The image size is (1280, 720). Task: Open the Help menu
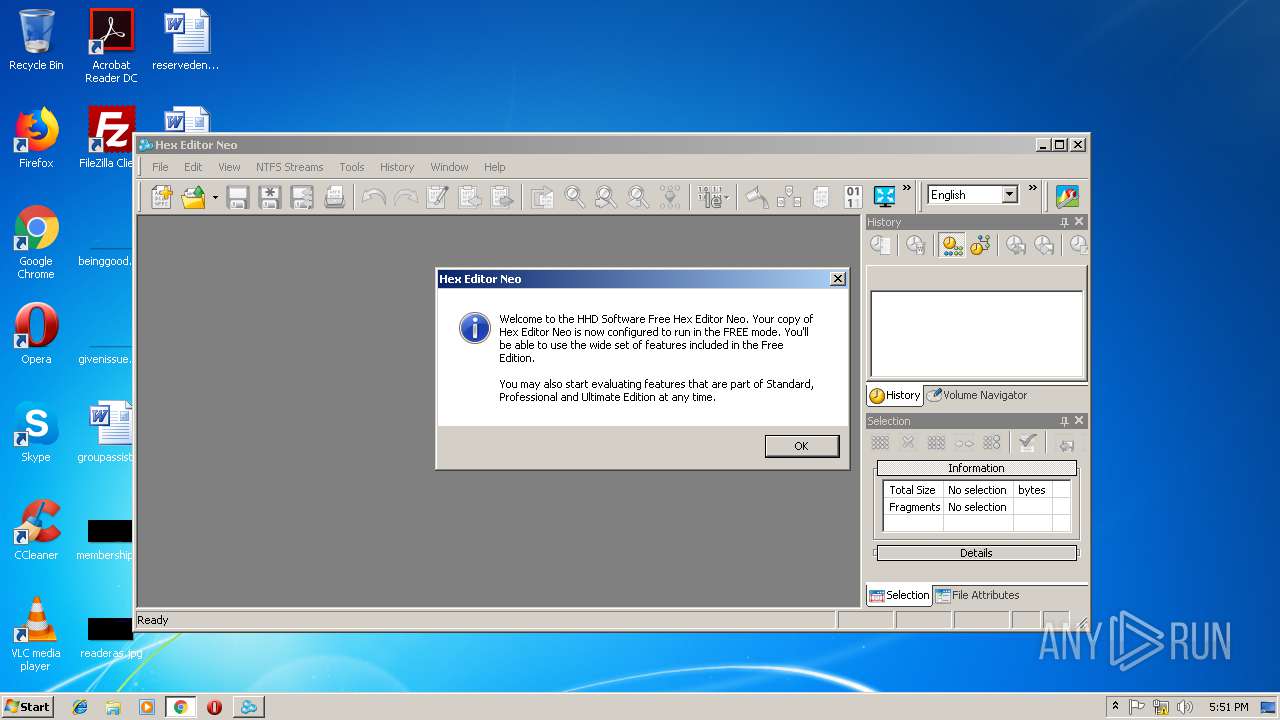495,167
